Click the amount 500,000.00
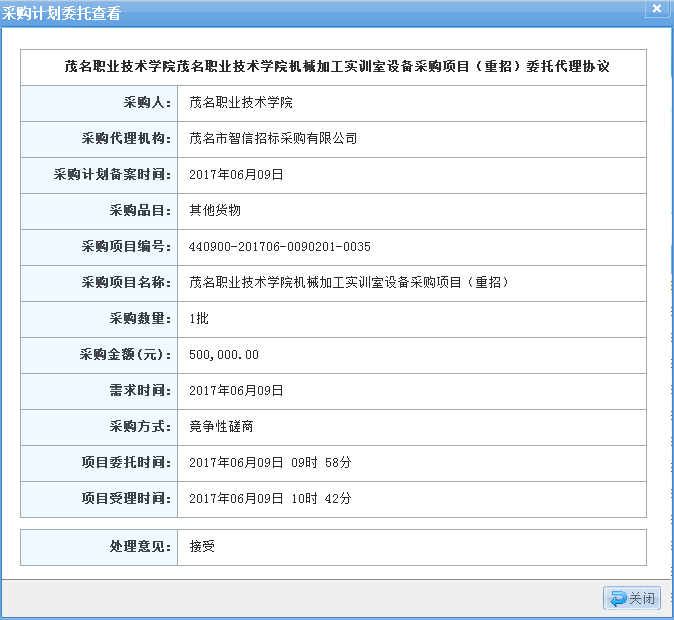Screen dimensions: 674x620 click(x=224, y=354)
